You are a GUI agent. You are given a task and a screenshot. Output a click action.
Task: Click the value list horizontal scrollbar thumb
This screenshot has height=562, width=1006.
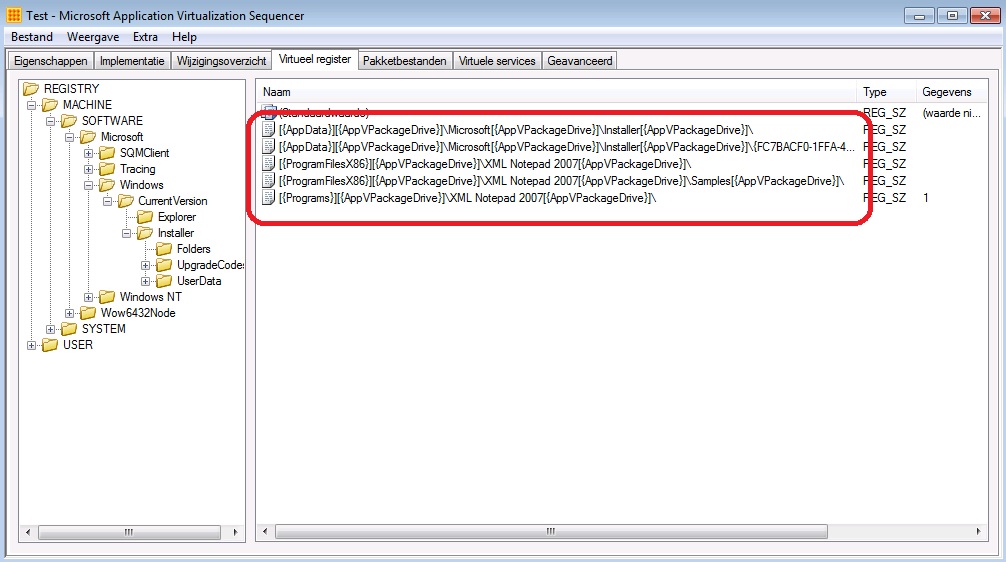(x=551, y=531)
